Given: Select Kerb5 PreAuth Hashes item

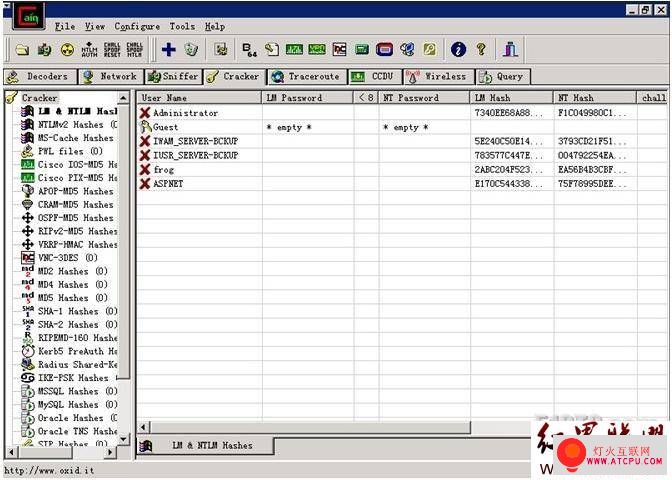Looking at the screenshot, I should coord(69,351).
